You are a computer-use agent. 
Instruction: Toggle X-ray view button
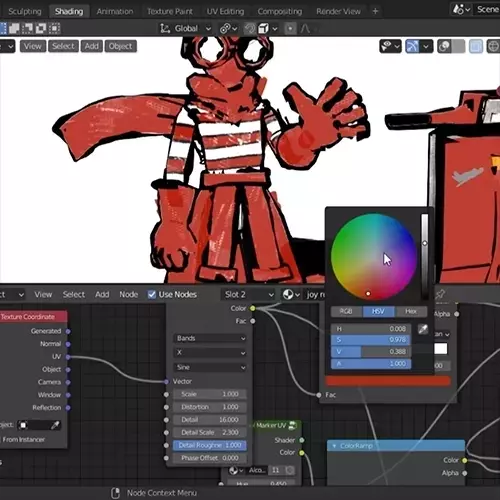click(x=476, y=46)
